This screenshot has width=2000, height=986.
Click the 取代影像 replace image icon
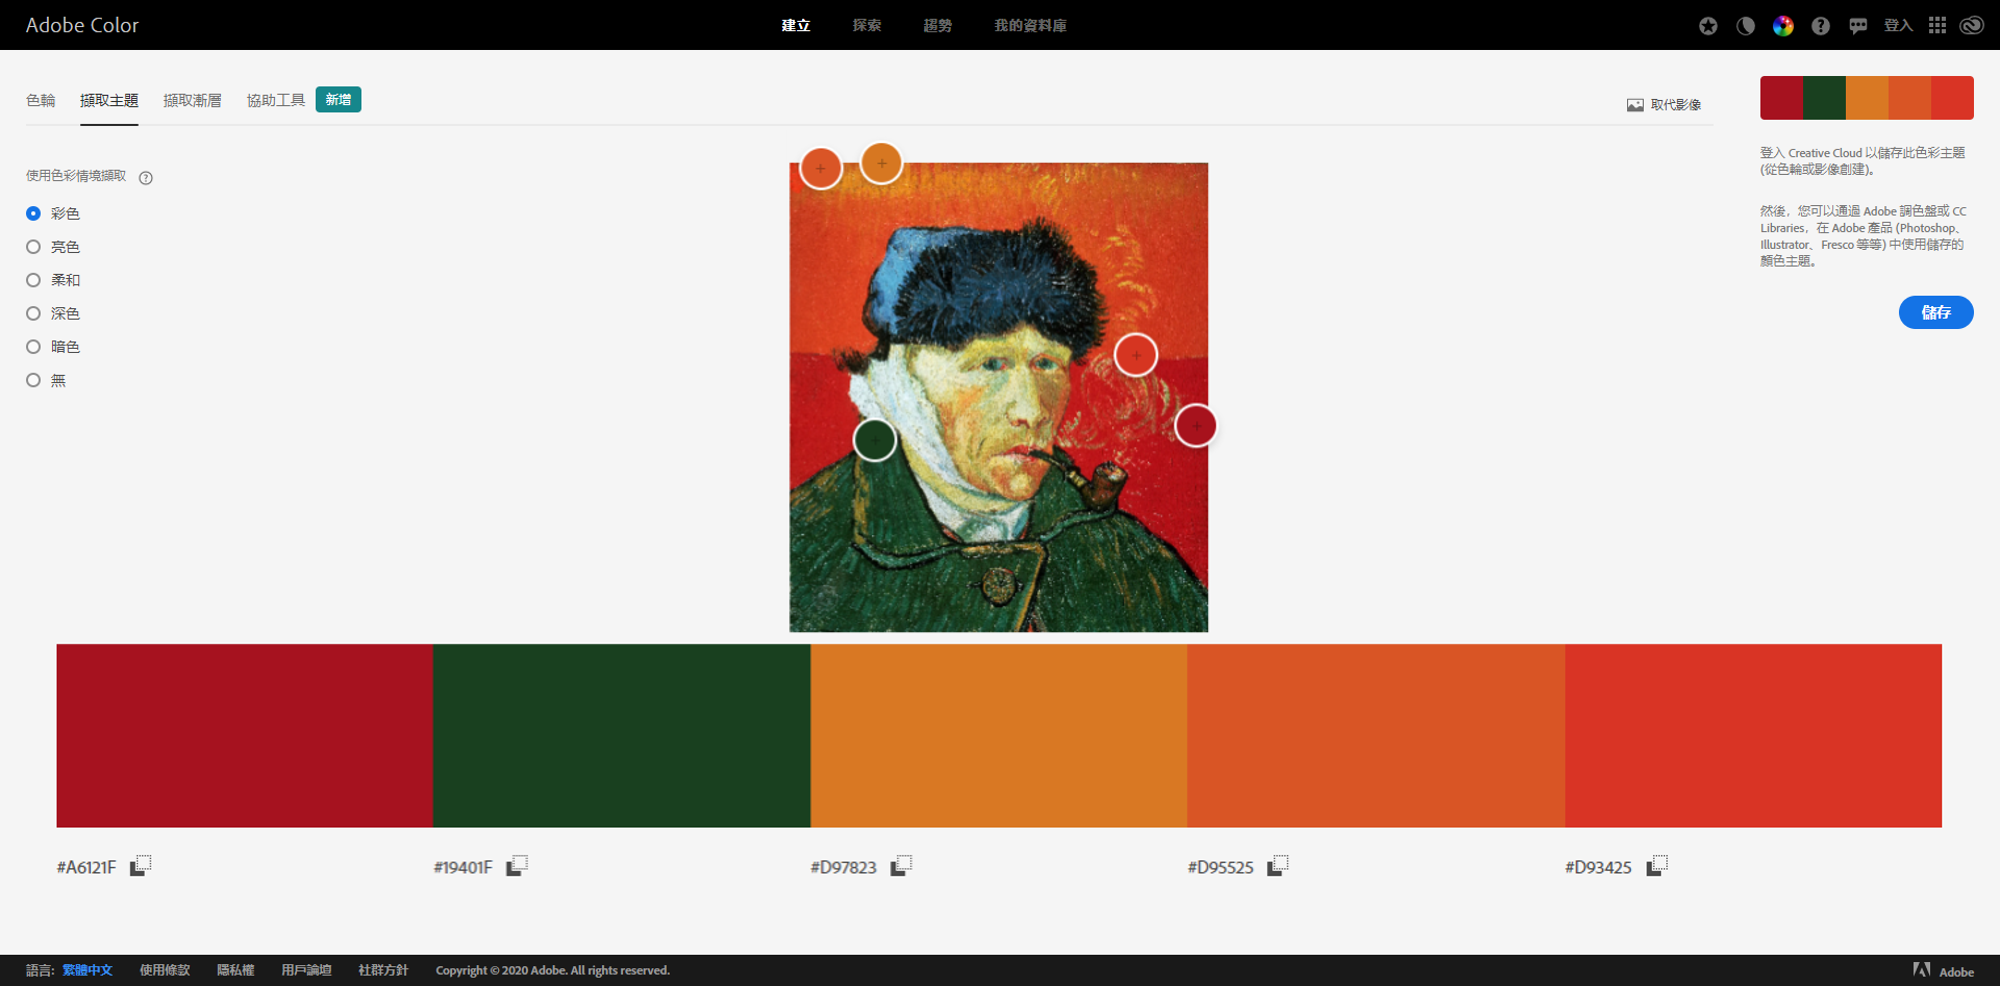1635,105
